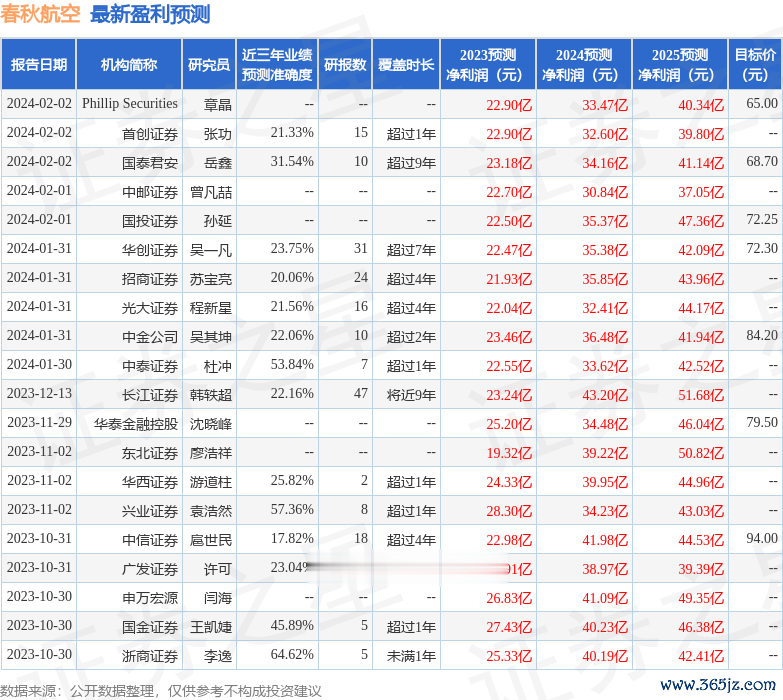
Task: Click analyst name 吴一凡
Action: coord(211,250)
